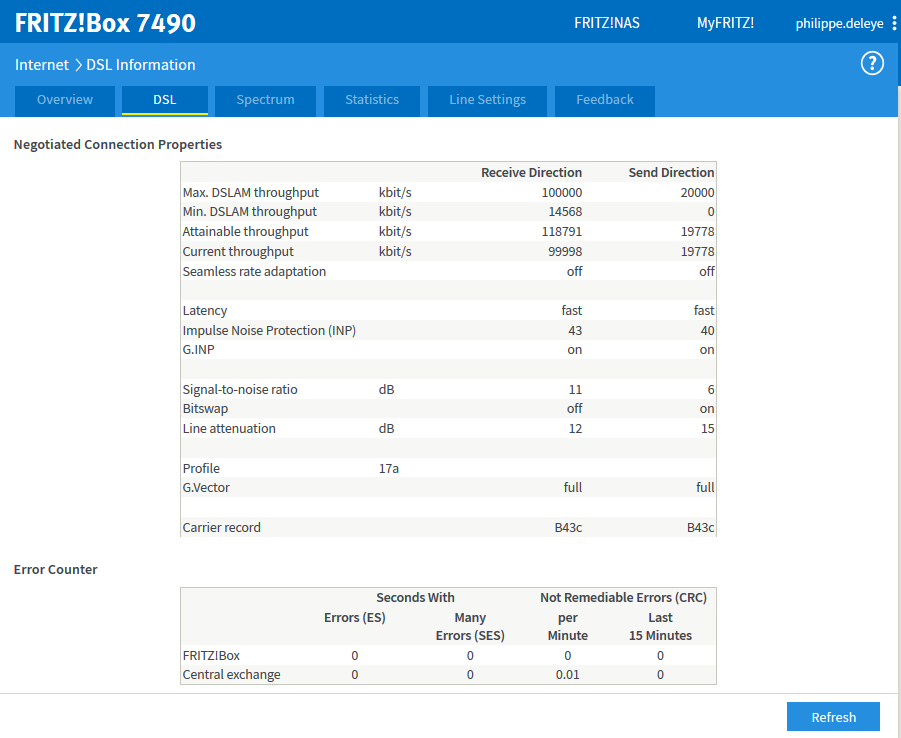Screen dimensions: 901x738
Task: Click Current throughput receive value 99998
Action: coord(562,252)
